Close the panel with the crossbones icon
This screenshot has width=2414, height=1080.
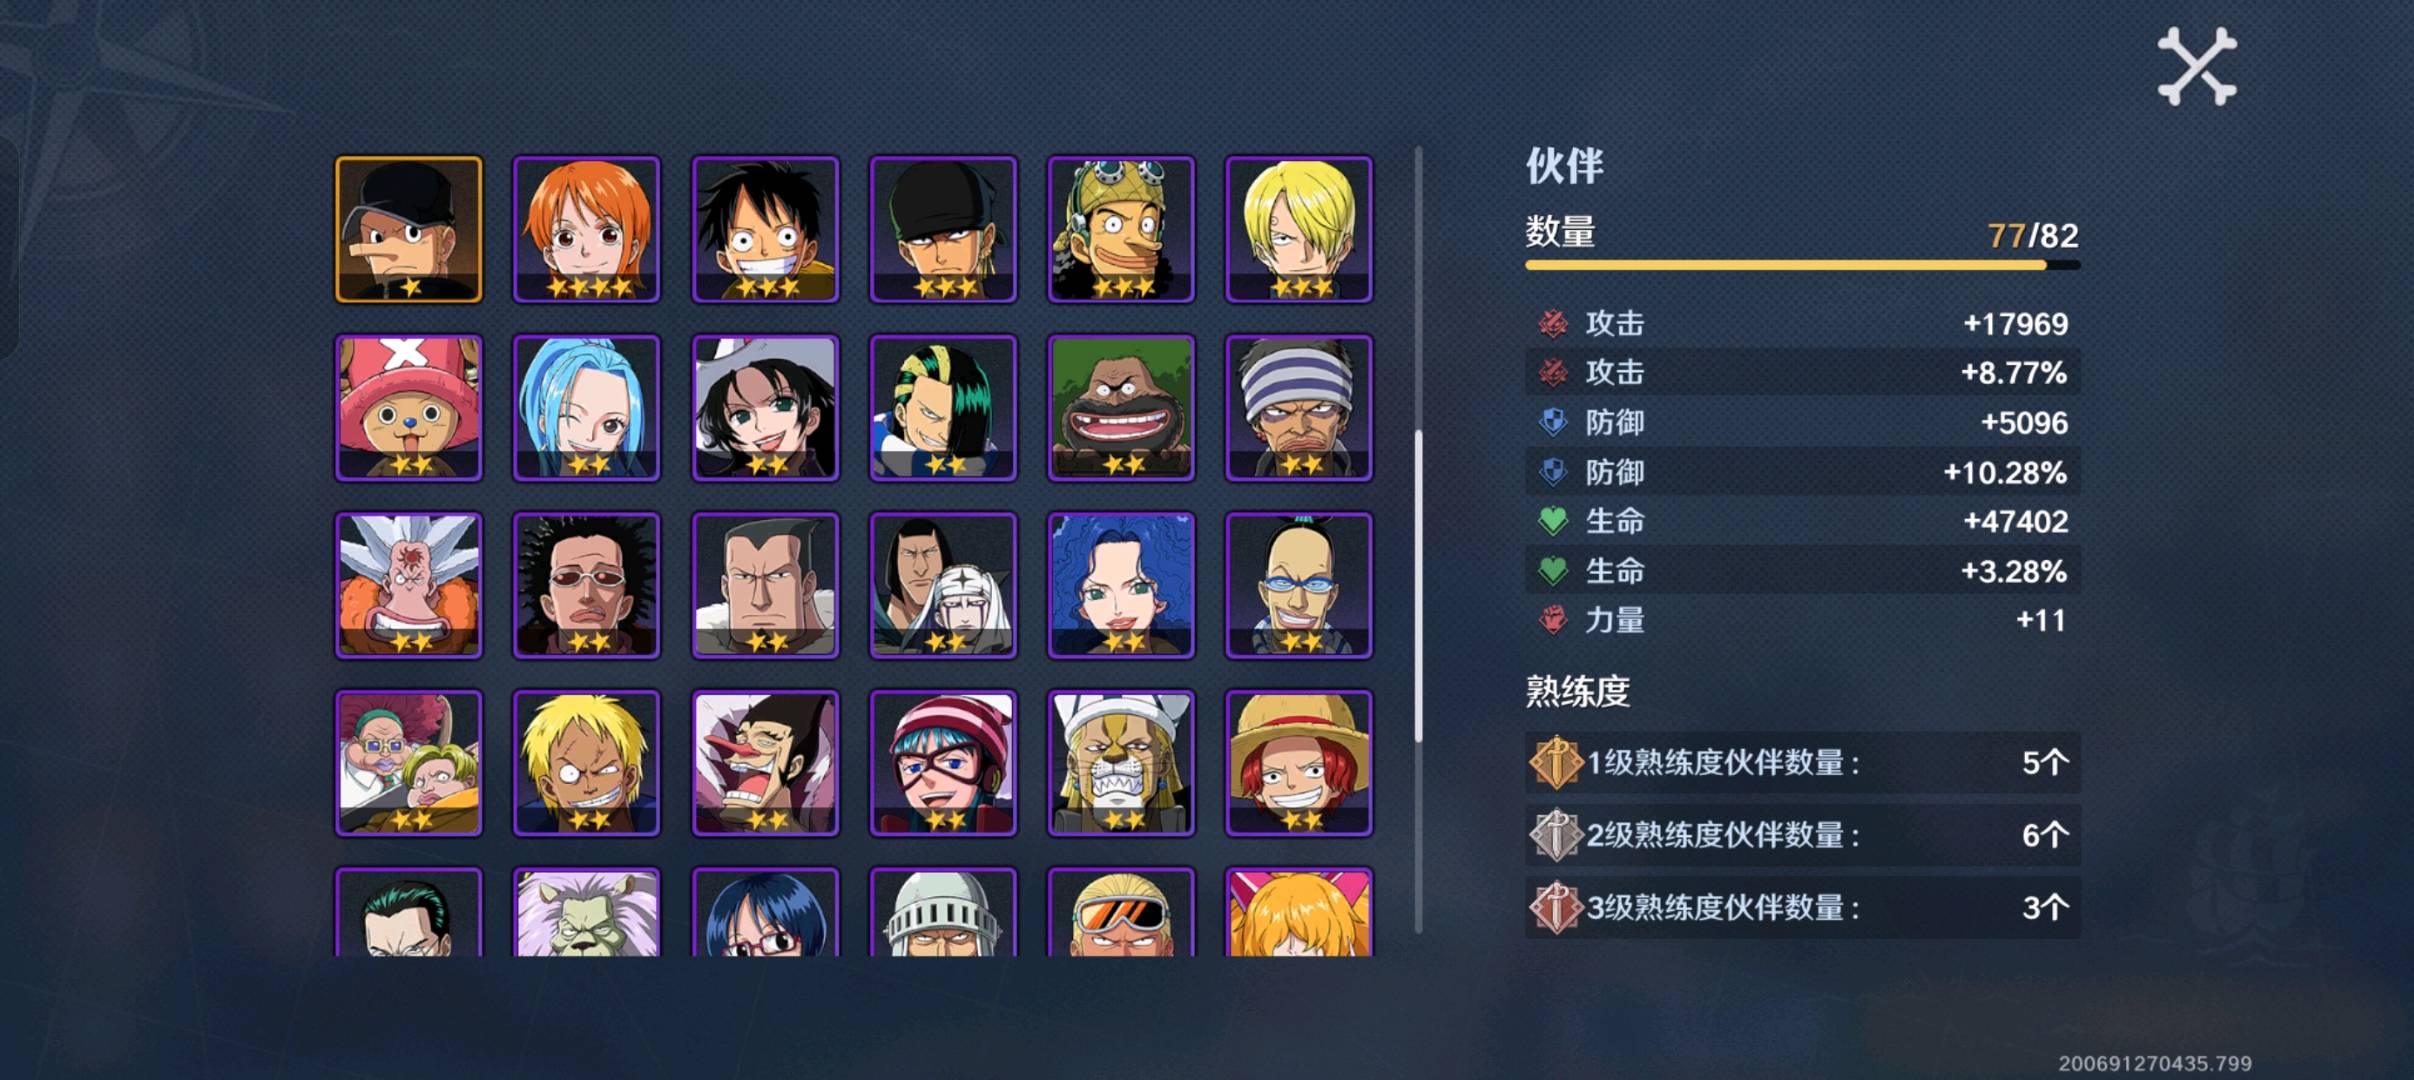point(2197,66)
